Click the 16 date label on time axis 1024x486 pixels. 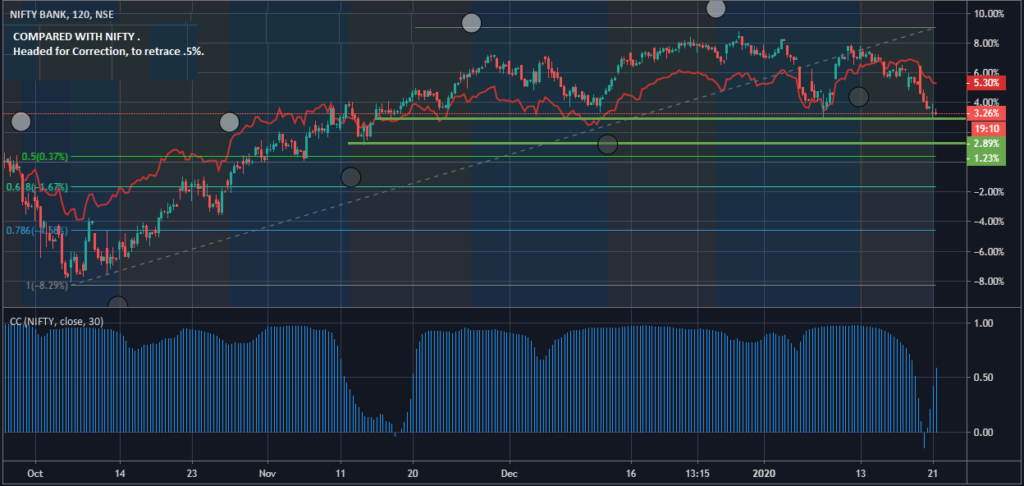coord(631,472)
